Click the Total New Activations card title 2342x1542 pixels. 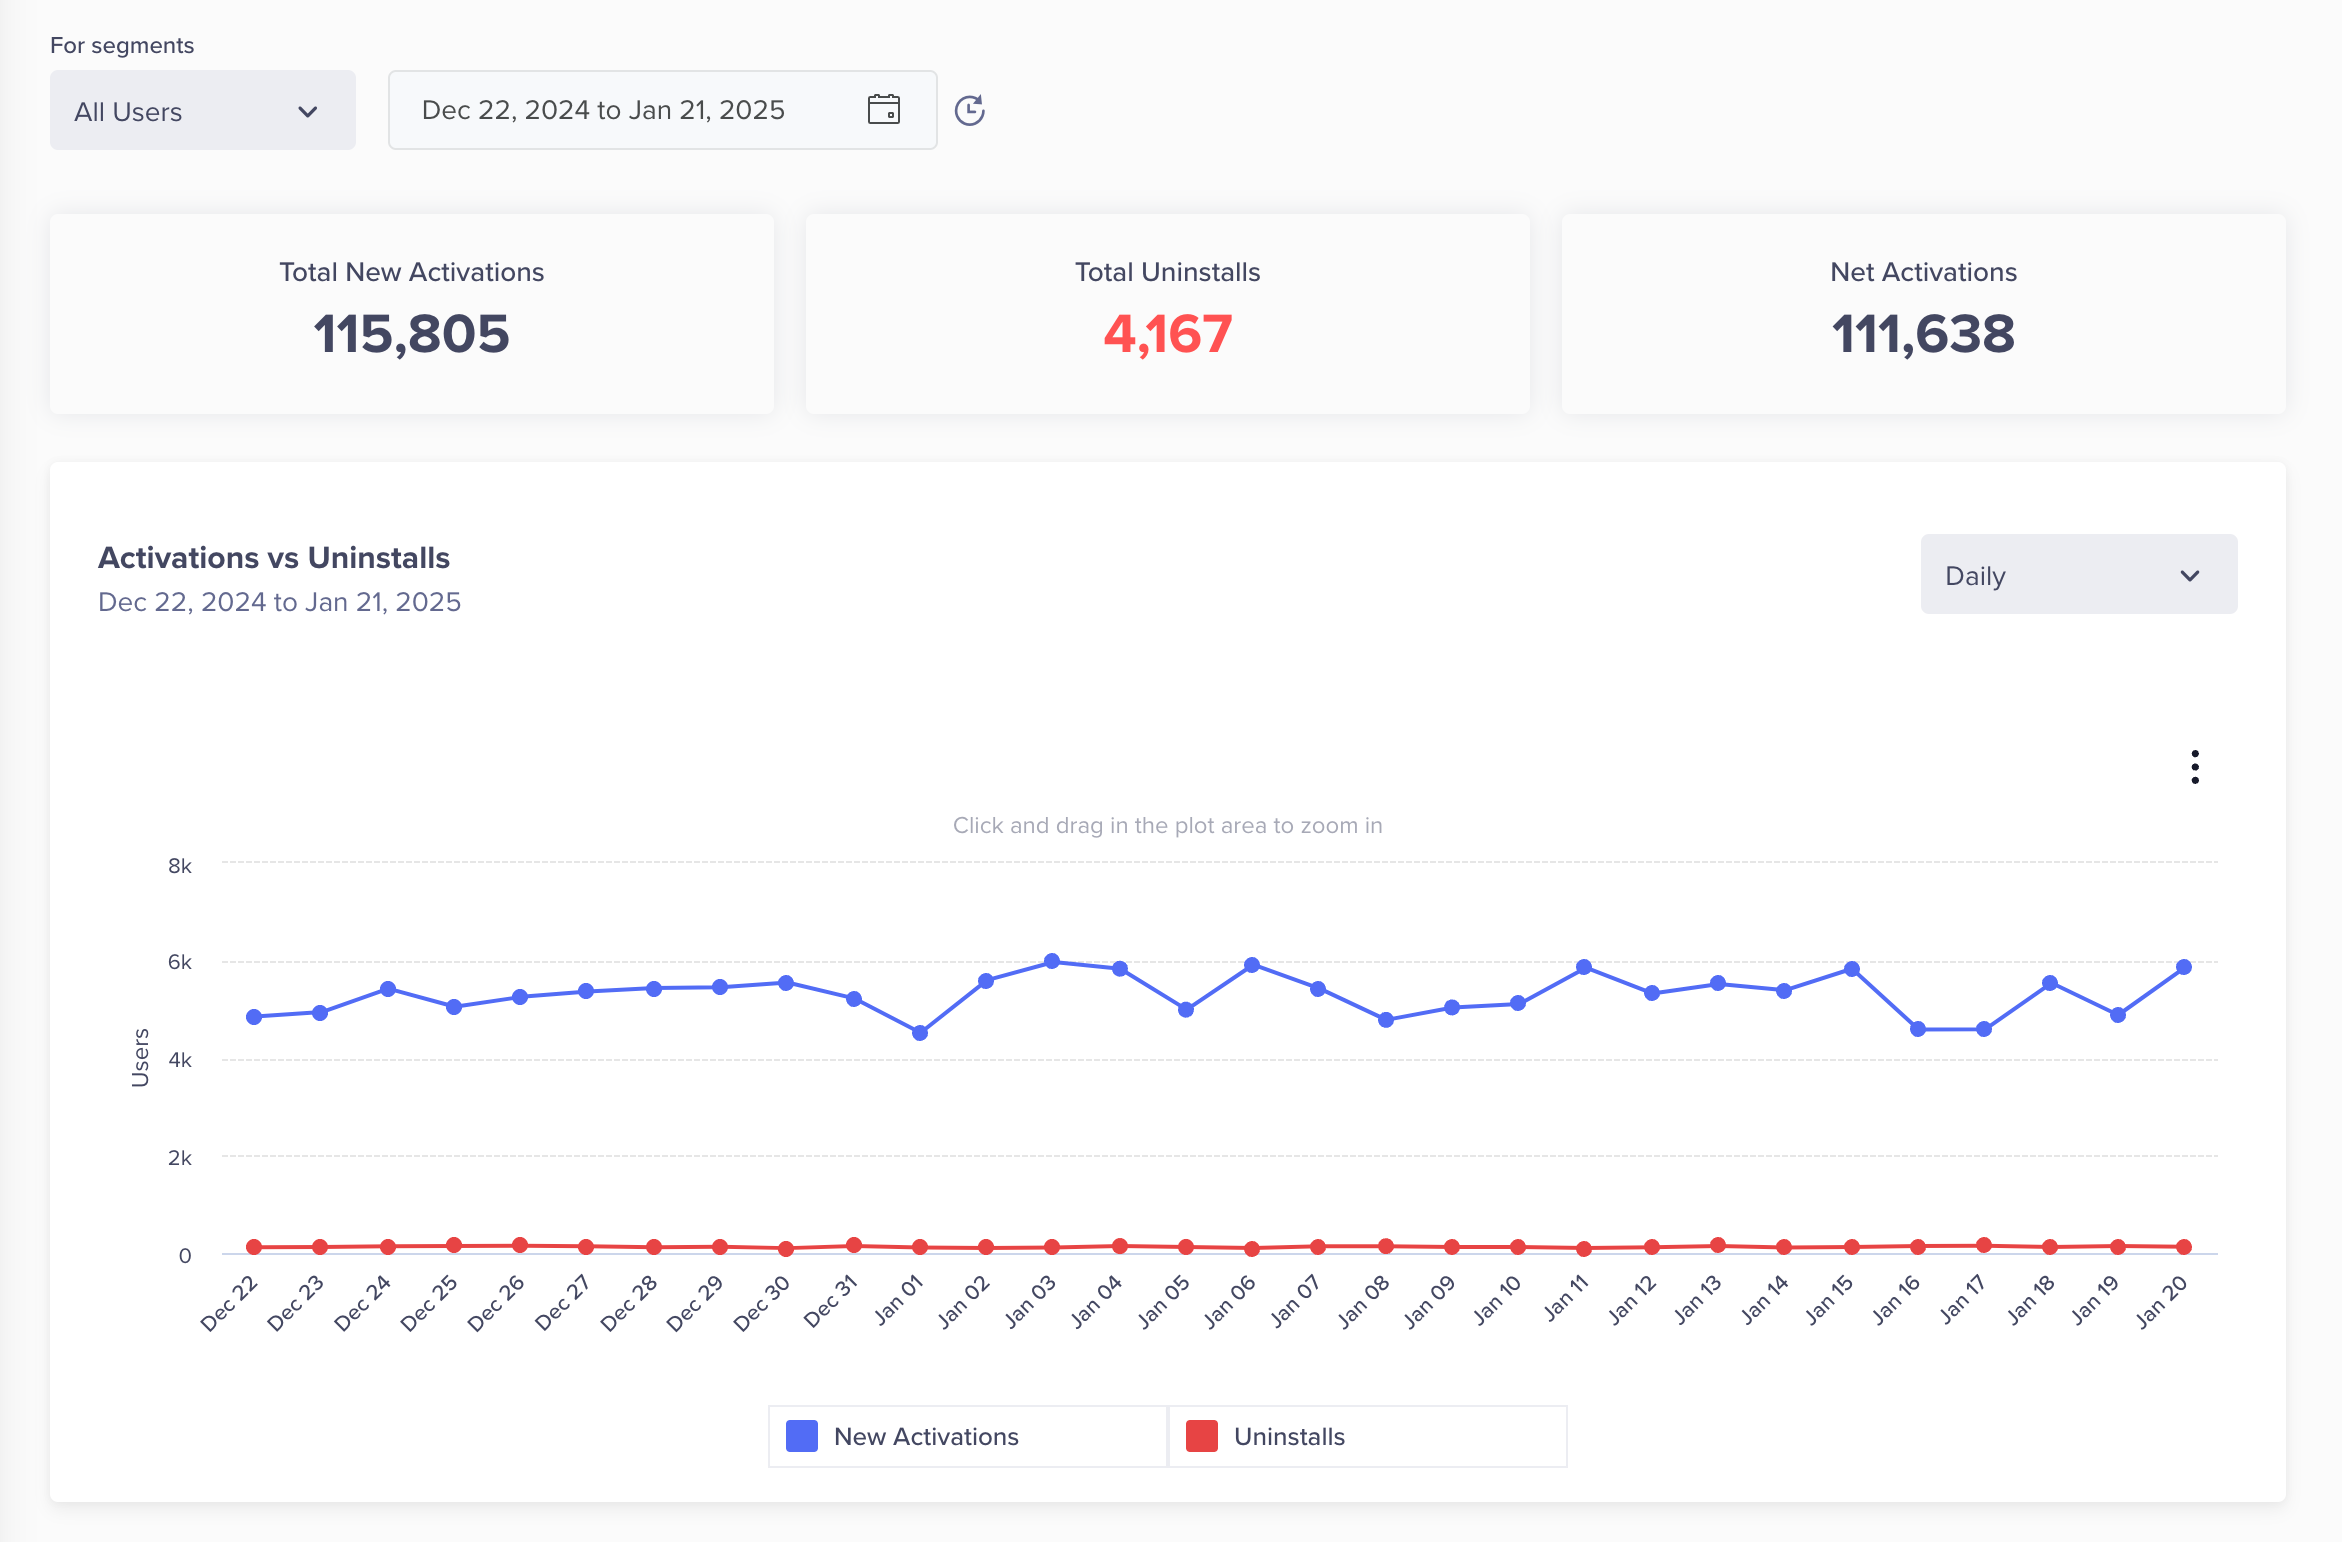[412, 272]
